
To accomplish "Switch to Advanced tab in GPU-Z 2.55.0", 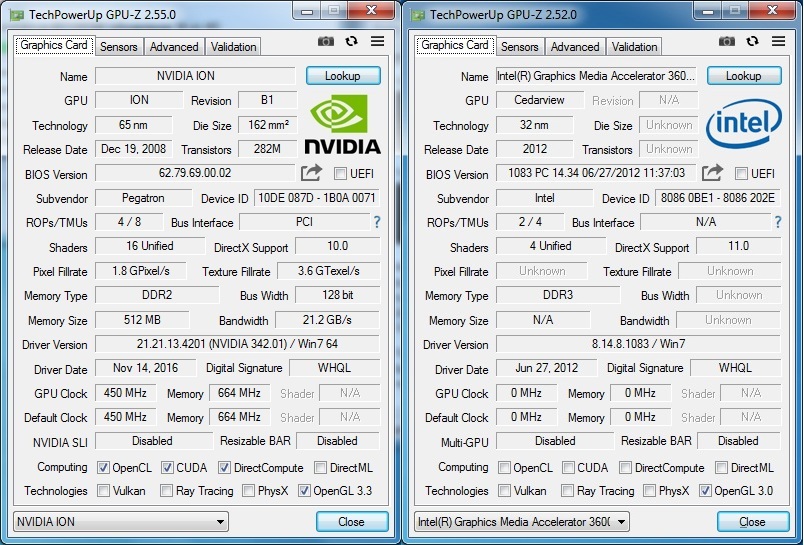I will [x=174, y=47].
